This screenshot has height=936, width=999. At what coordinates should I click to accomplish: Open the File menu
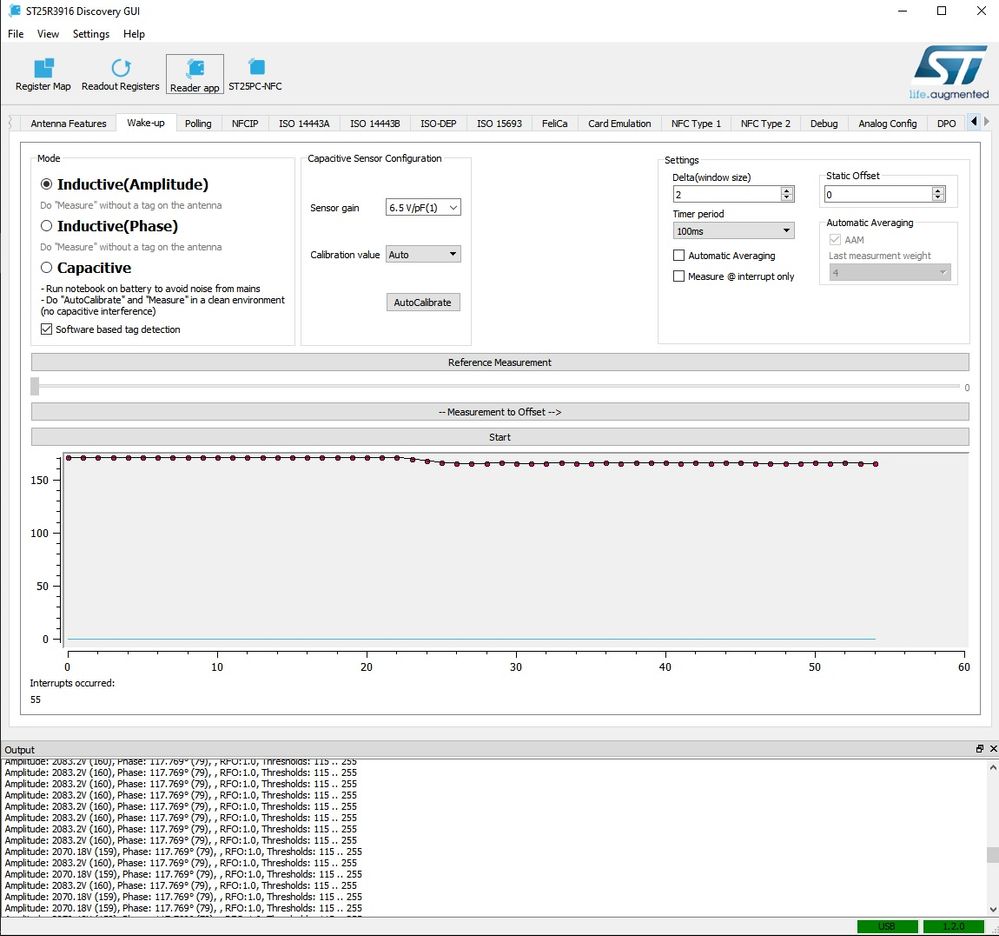[16, 34]
